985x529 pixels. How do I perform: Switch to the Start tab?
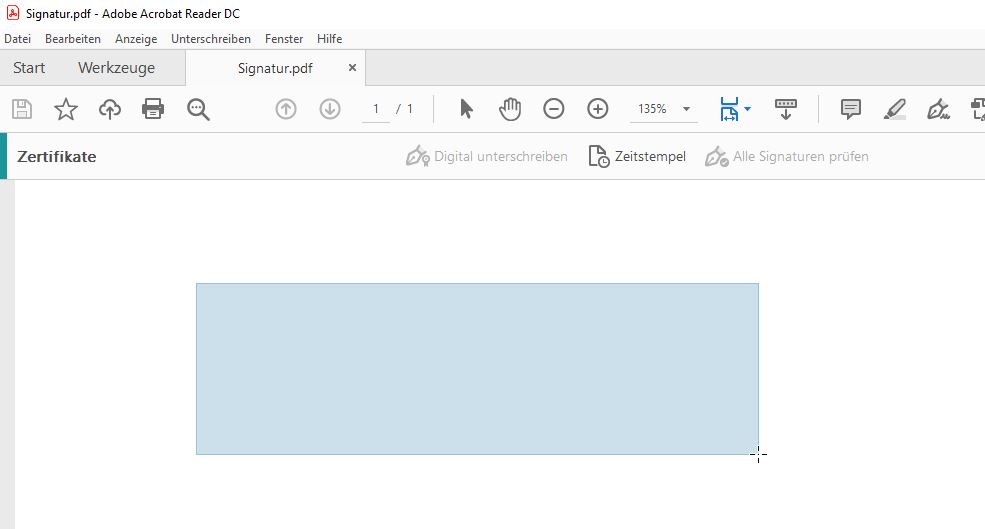click(29, 68)
